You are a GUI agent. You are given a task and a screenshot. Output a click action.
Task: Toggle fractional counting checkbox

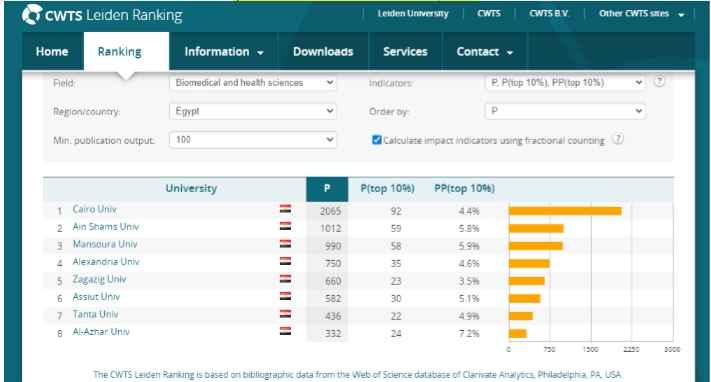click(377, 140)
